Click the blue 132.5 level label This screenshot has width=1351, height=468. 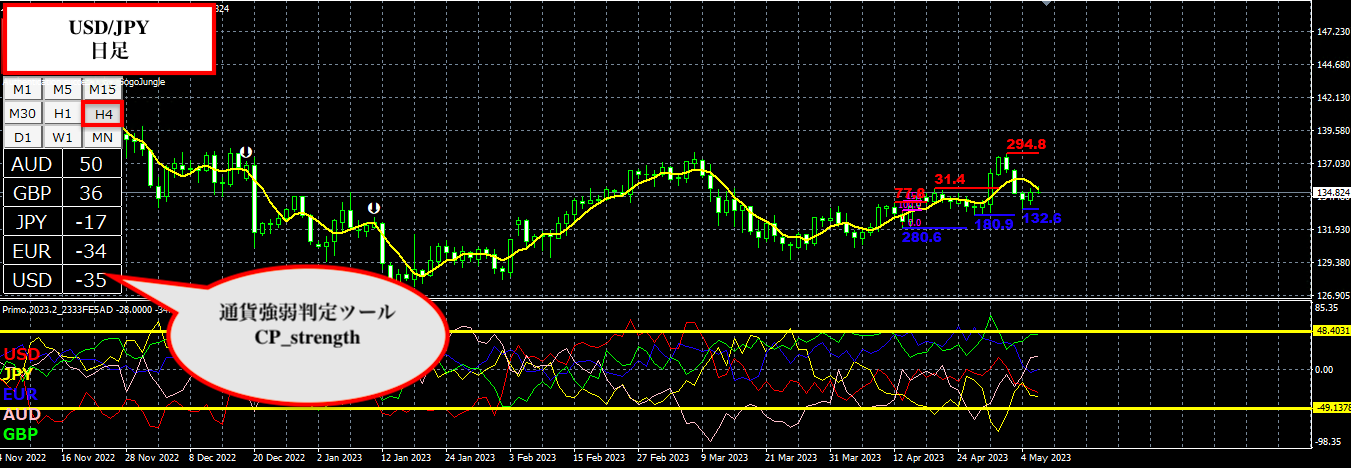point(1041,218)
